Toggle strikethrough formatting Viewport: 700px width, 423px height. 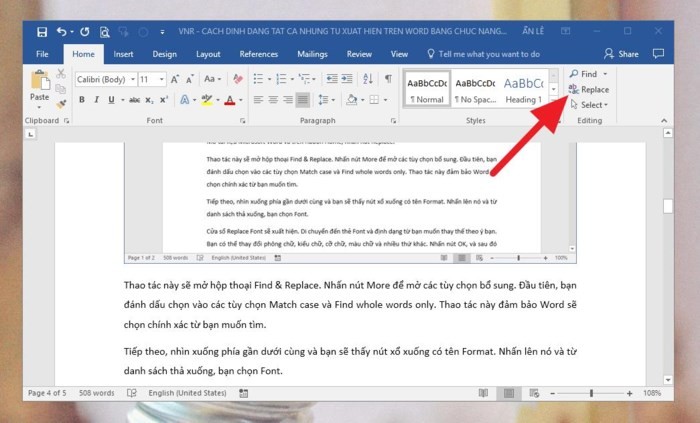[134, 100]
